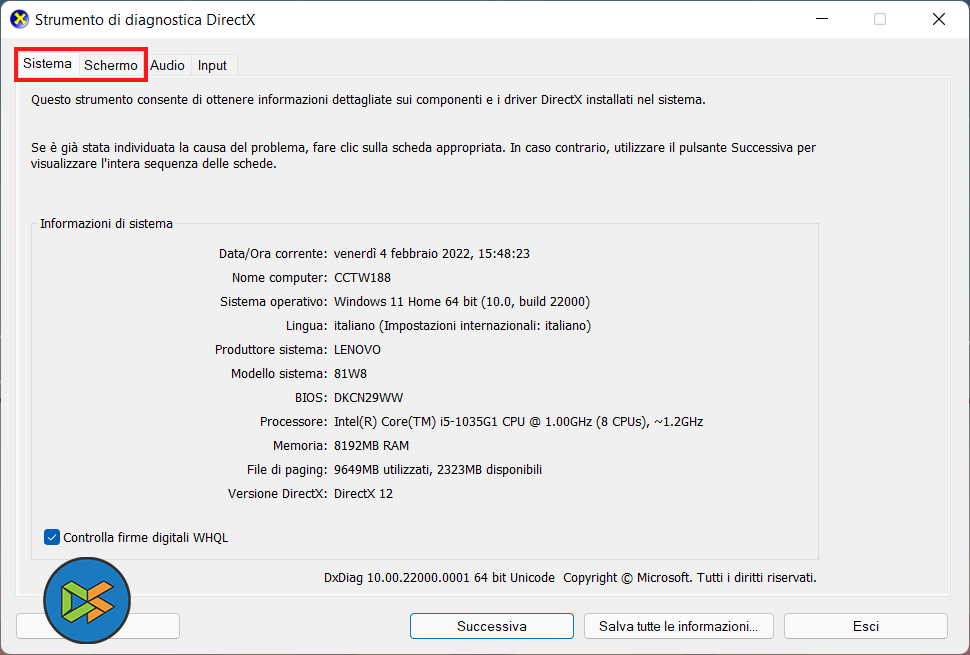Select the Audio tab

[x=167, y=65]
